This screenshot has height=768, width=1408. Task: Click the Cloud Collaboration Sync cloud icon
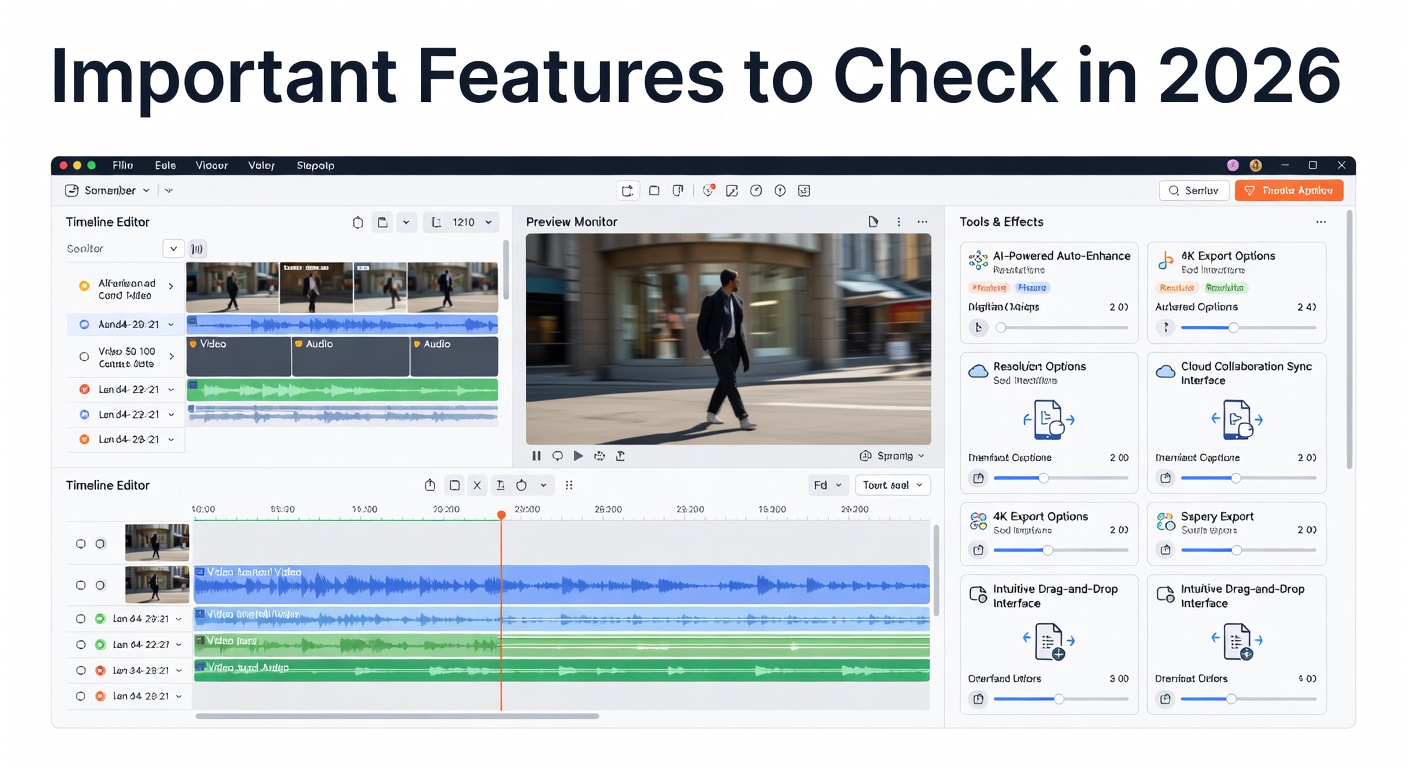(x=1165, y=372)
